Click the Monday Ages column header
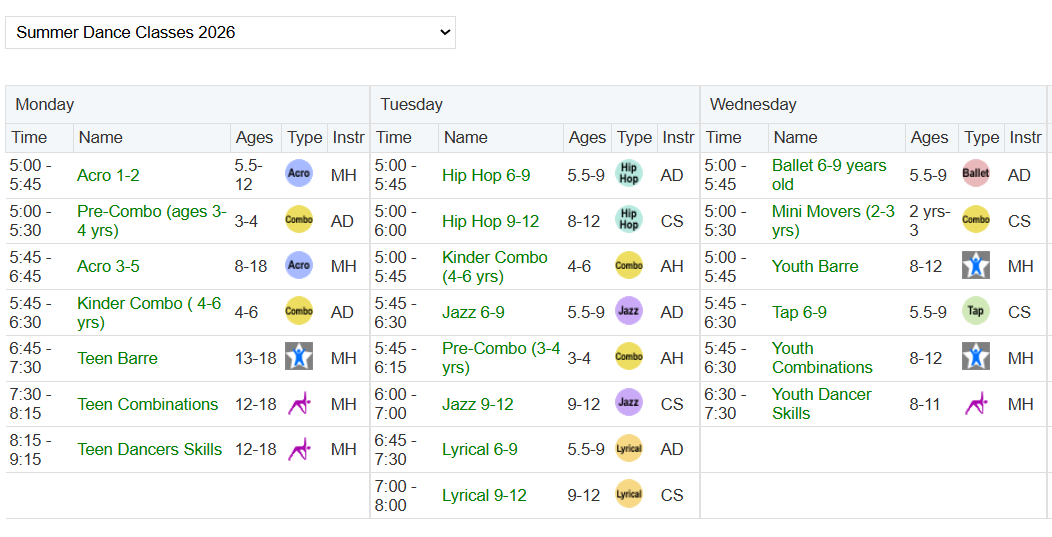 coord(254,137)
